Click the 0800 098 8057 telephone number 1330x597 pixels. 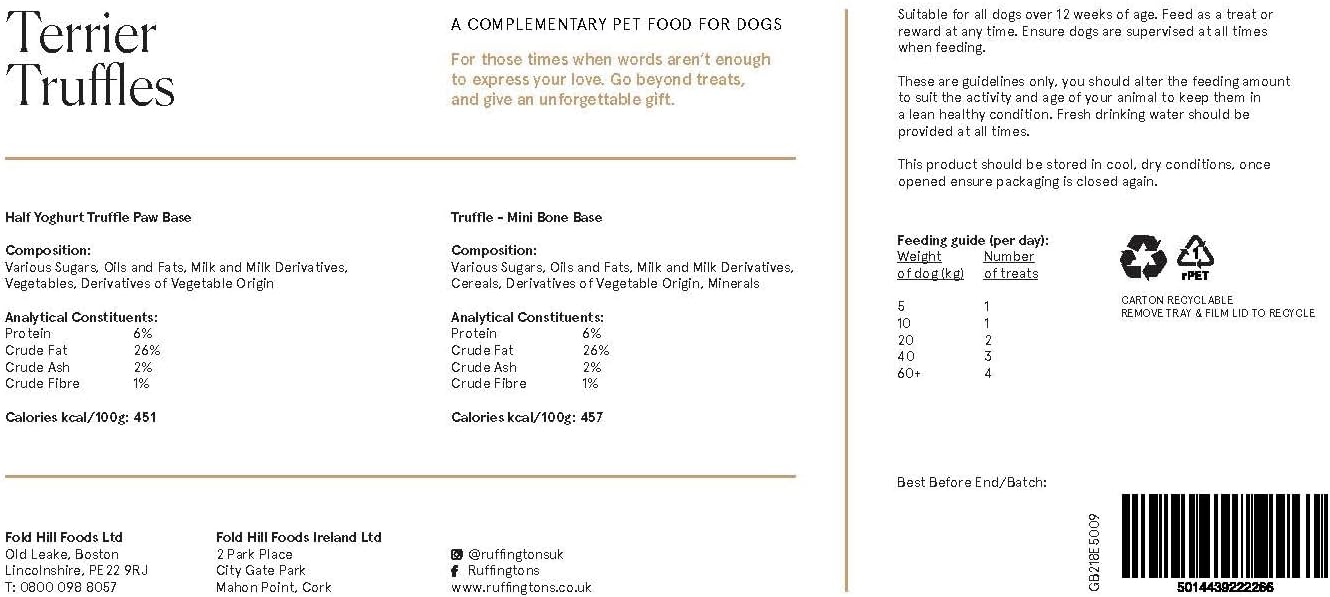point(69,587)
